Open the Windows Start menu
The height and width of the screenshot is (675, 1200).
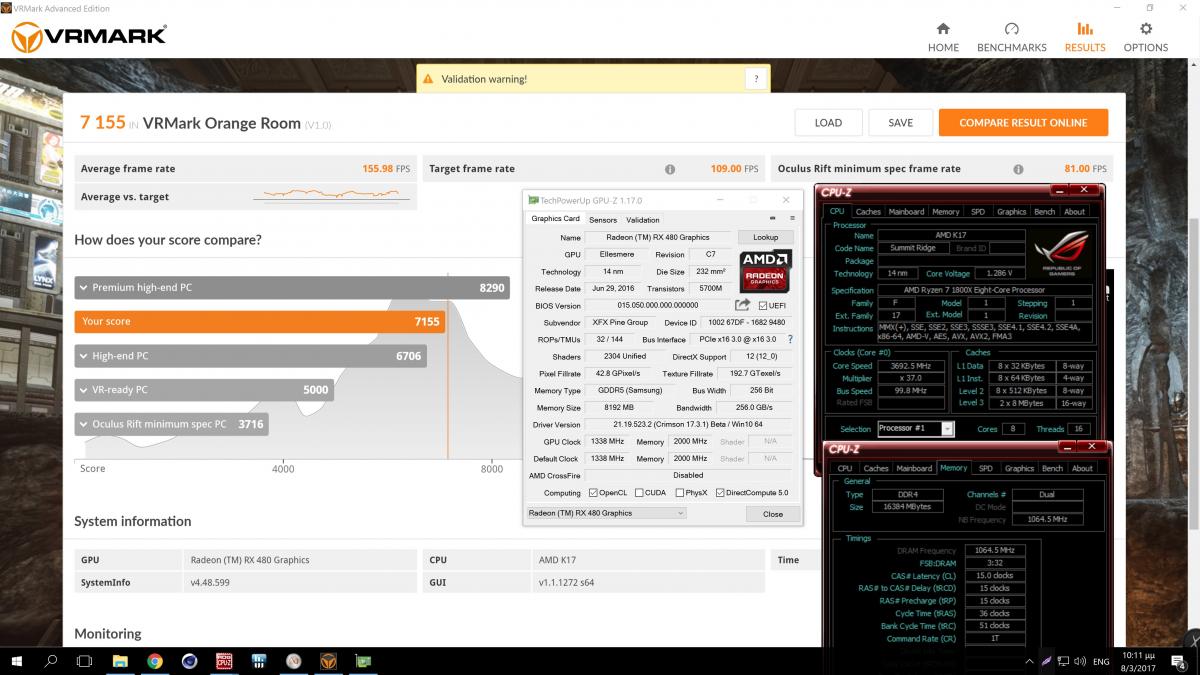click(x=18, y=661)
